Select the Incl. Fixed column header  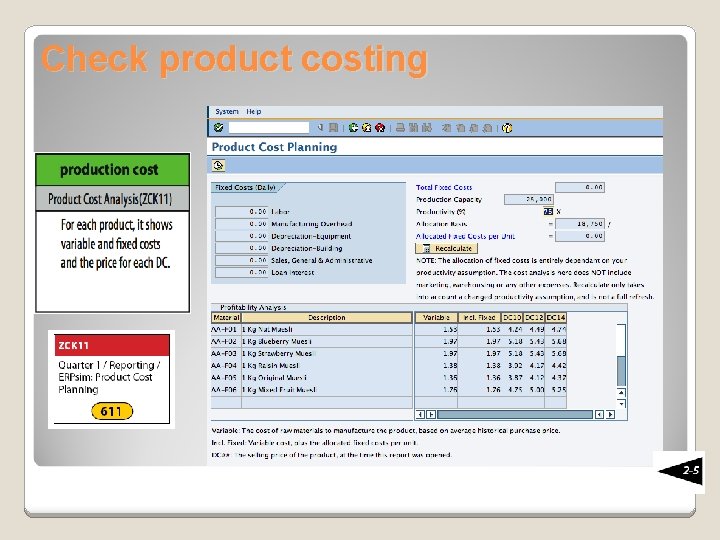479,317
